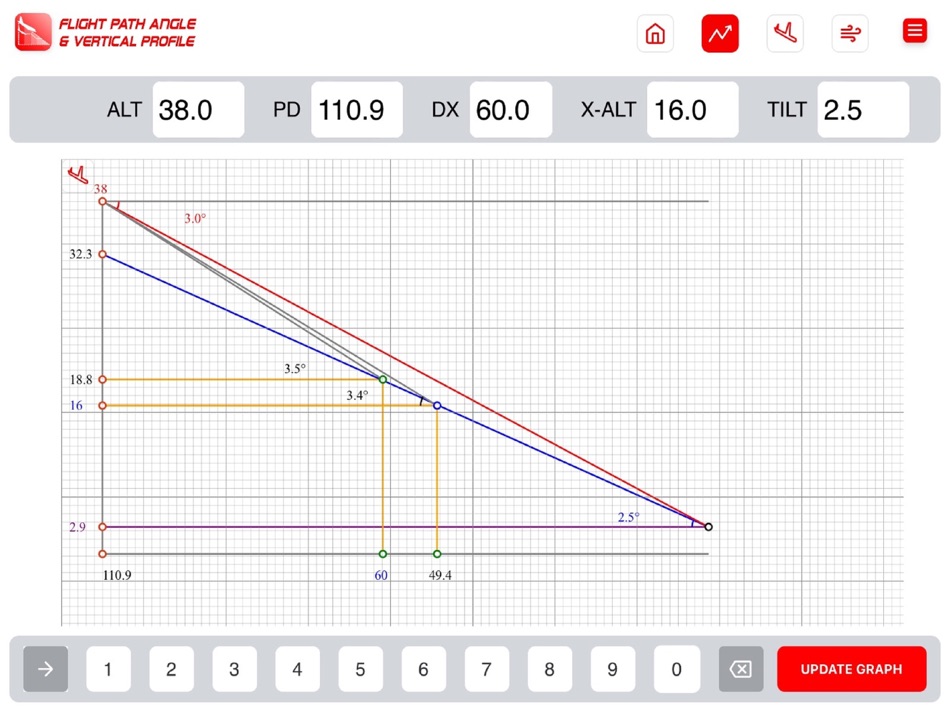Click the TILT label
This screenshot has width=950, height=712.
coord(787,110)
